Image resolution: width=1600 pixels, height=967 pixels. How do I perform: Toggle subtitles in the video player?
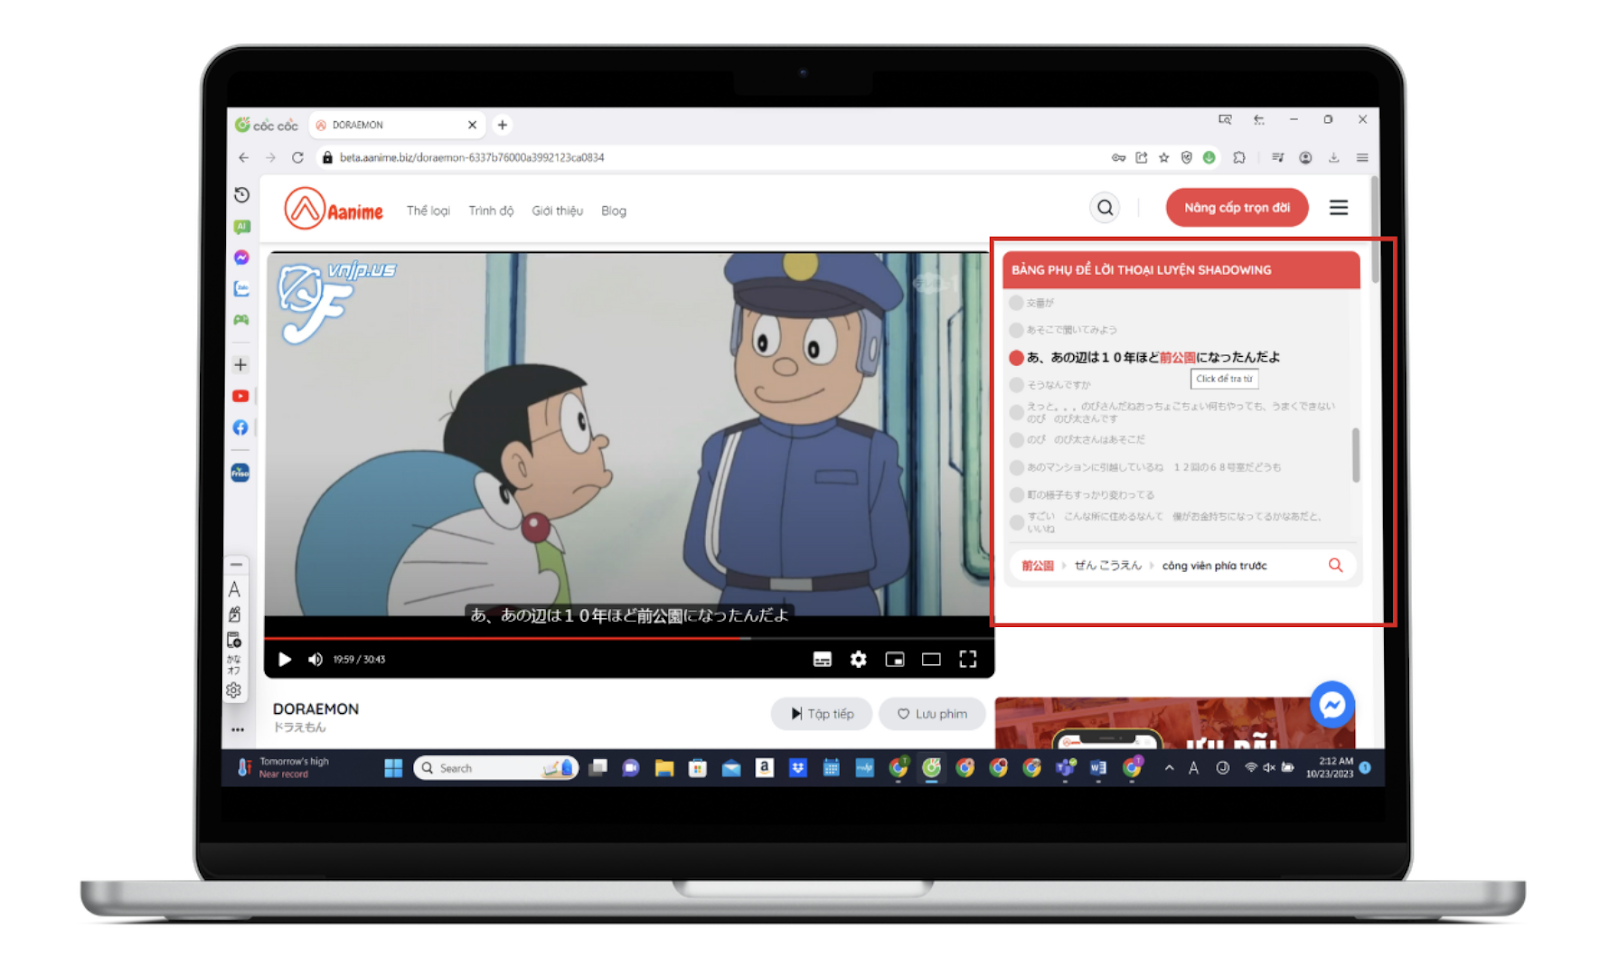pos(822,659)
